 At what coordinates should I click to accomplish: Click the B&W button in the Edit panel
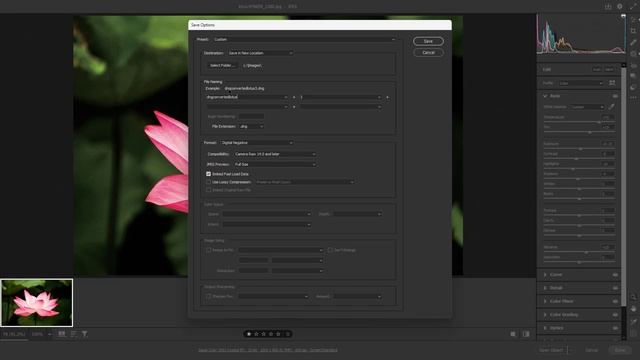609,69
